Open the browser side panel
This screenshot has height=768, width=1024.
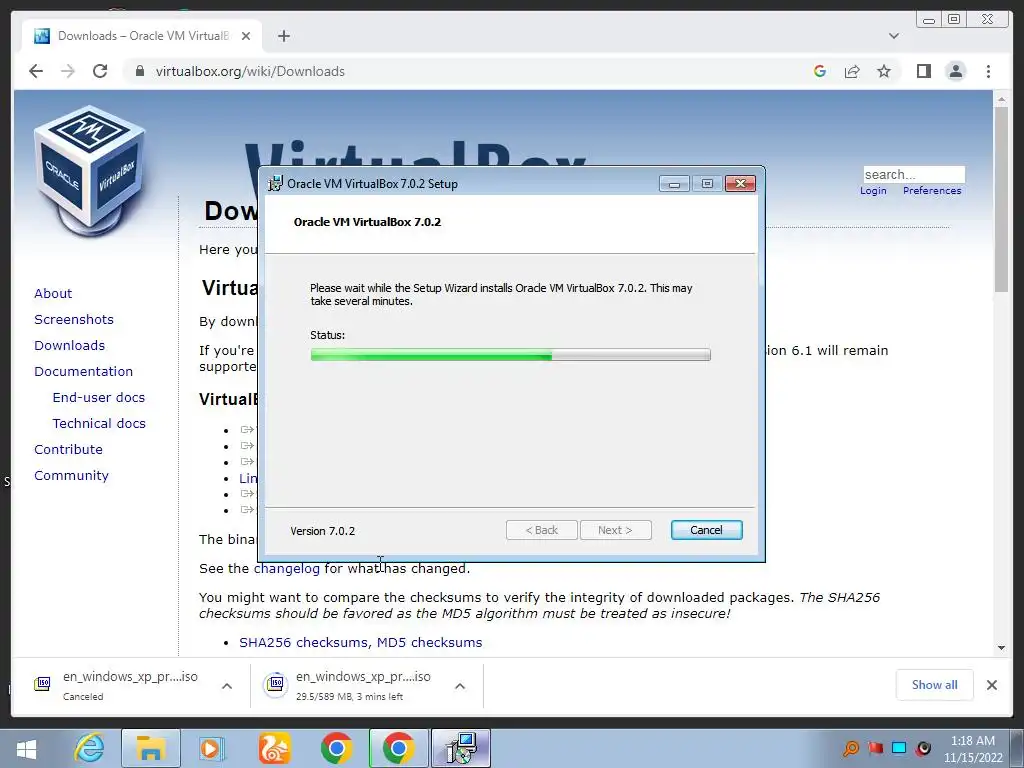[x=923, y=71]
